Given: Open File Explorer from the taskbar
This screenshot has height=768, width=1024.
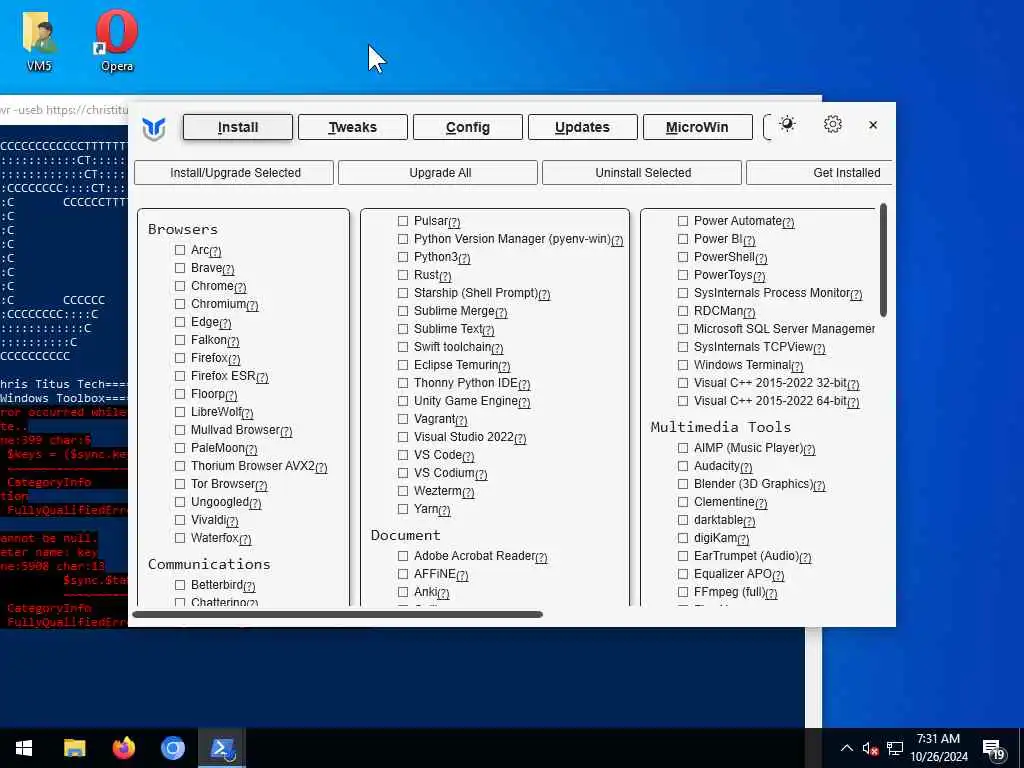Looking at the screenshot, I should [x=74, y=748].
